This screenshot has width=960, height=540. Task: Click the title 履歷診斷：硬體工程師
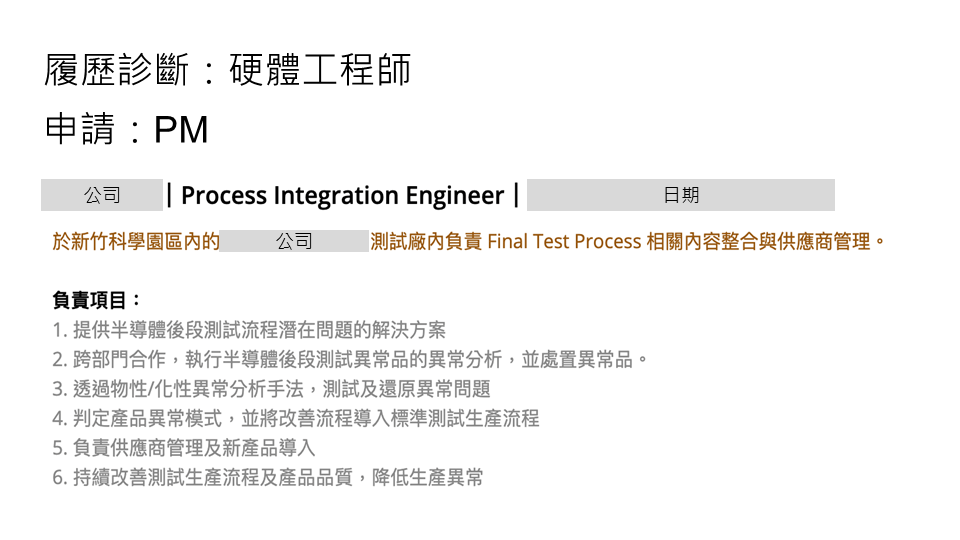pyautogui.click(x=227, y=70)
